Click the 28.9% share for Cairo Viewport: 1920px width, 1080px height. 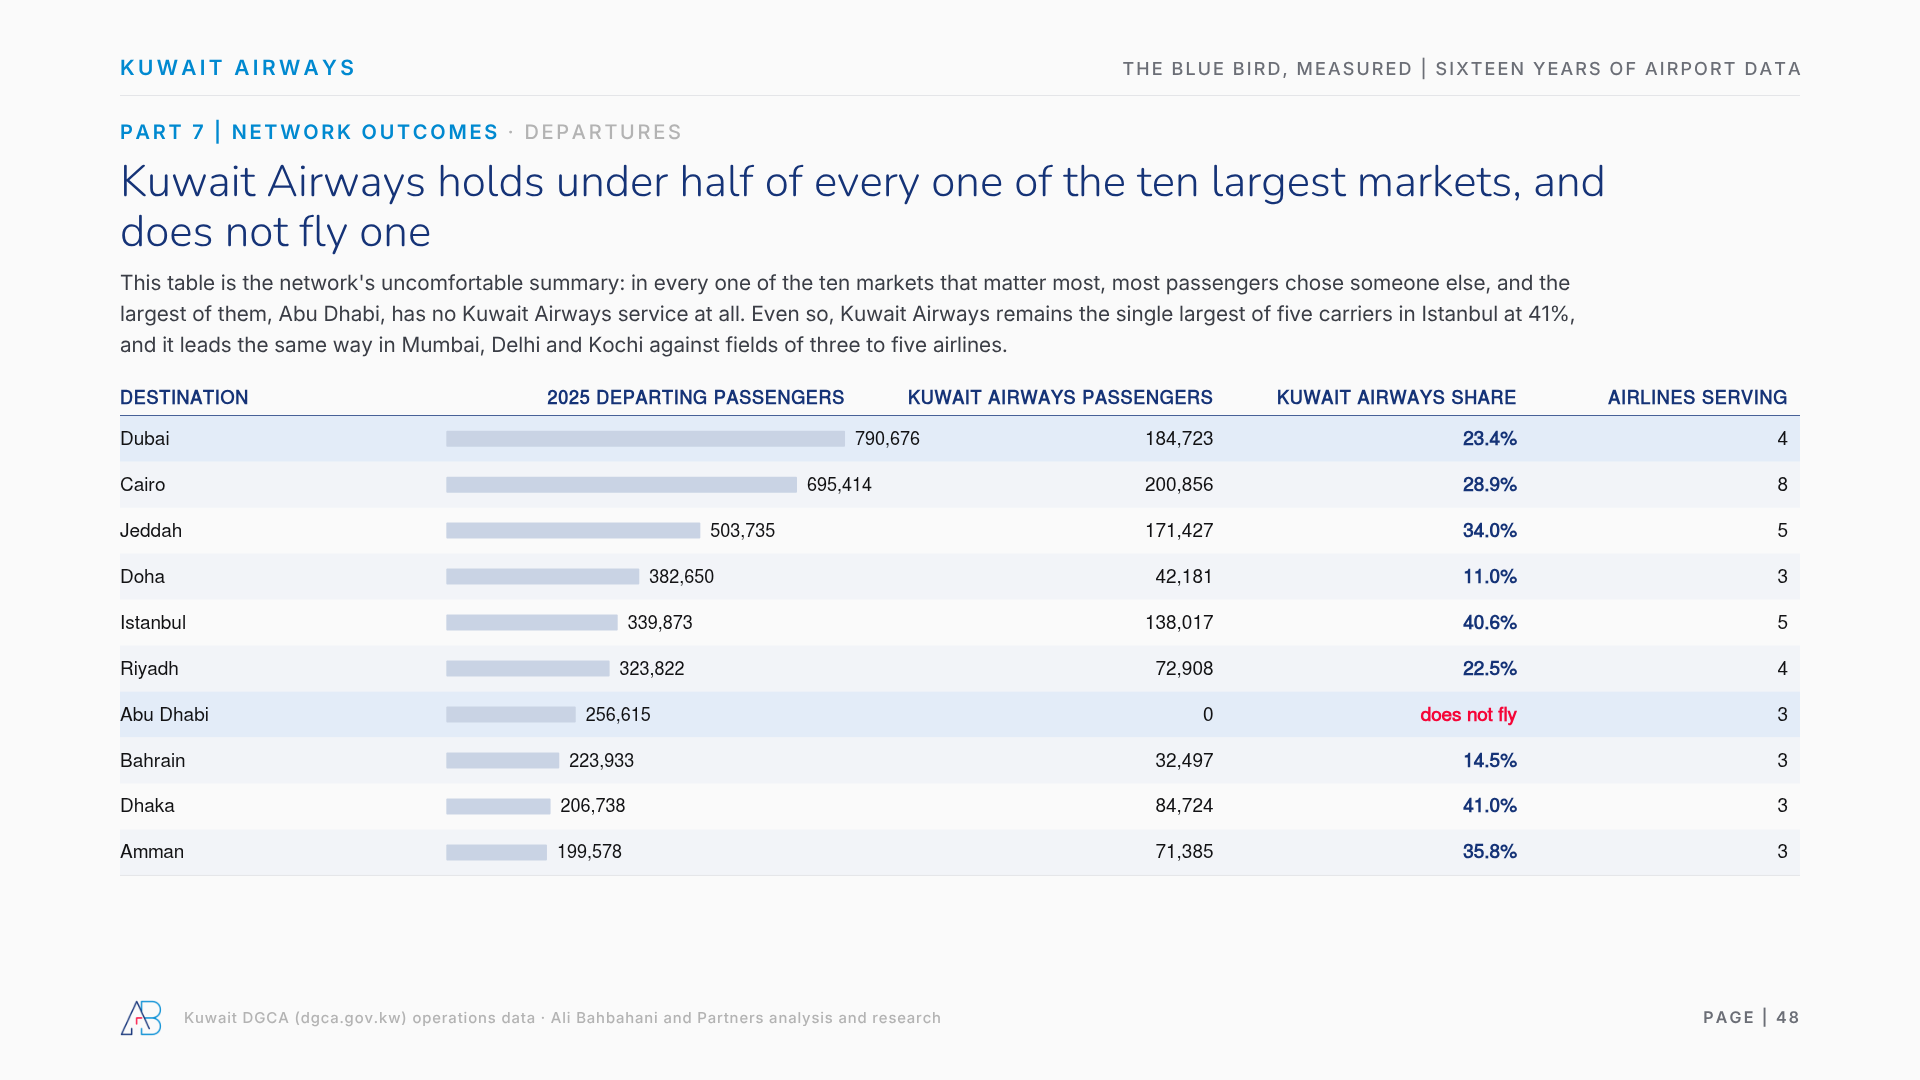coord(1489,485)
